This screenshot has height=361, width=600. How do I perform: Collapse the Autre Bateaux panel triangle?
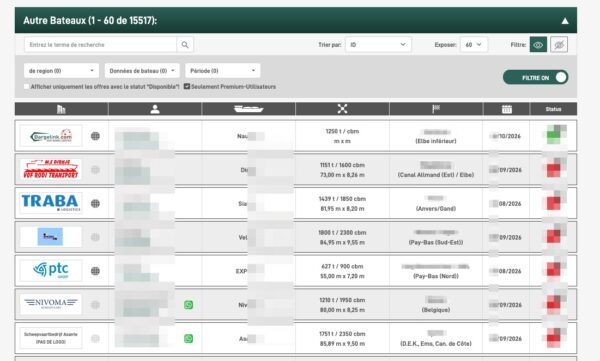tap(565, 21)
